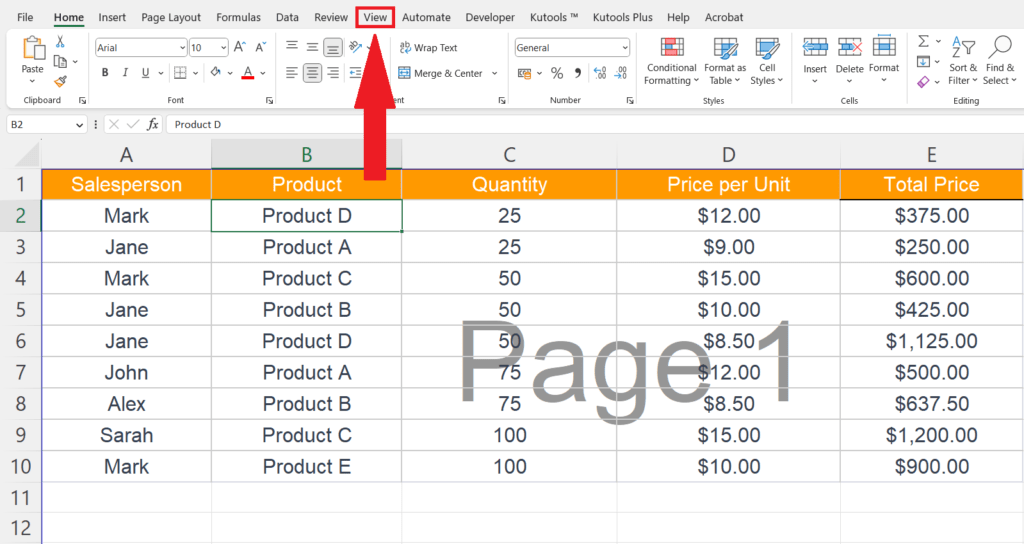Activate the Format Painter brush
The height and width of the screenshot is (544, 1024).
[x=60, y=81]
